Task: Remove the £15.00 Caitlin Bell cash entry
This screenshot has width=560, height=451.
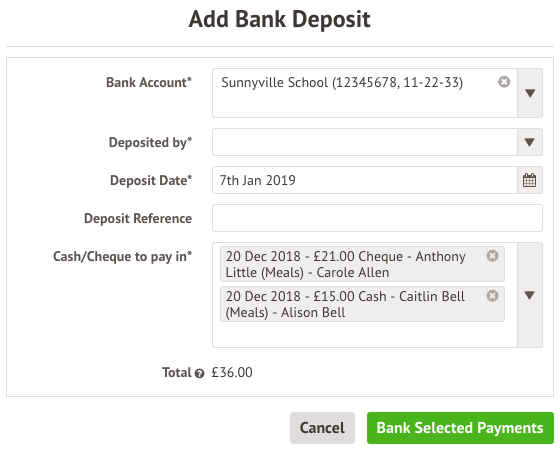Action: pos(492,296)
